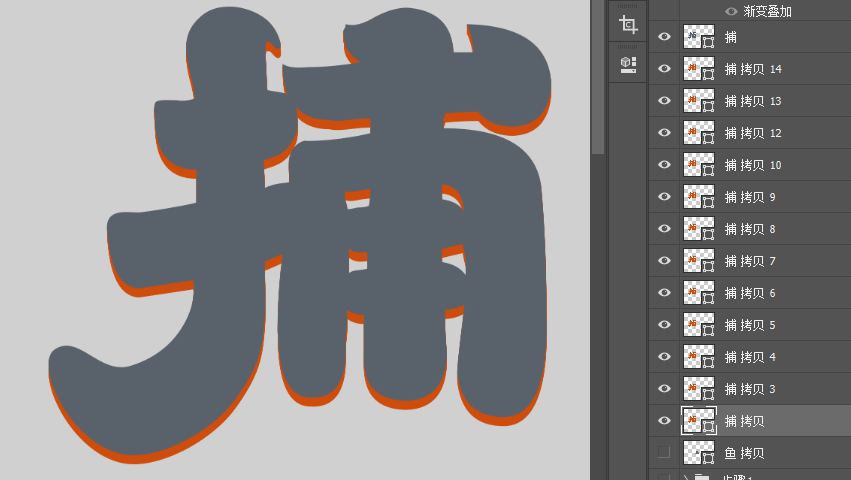Hide the 捕 拷贝 12 layer
This screenshot has height=480, width=851.
[664, 132]
